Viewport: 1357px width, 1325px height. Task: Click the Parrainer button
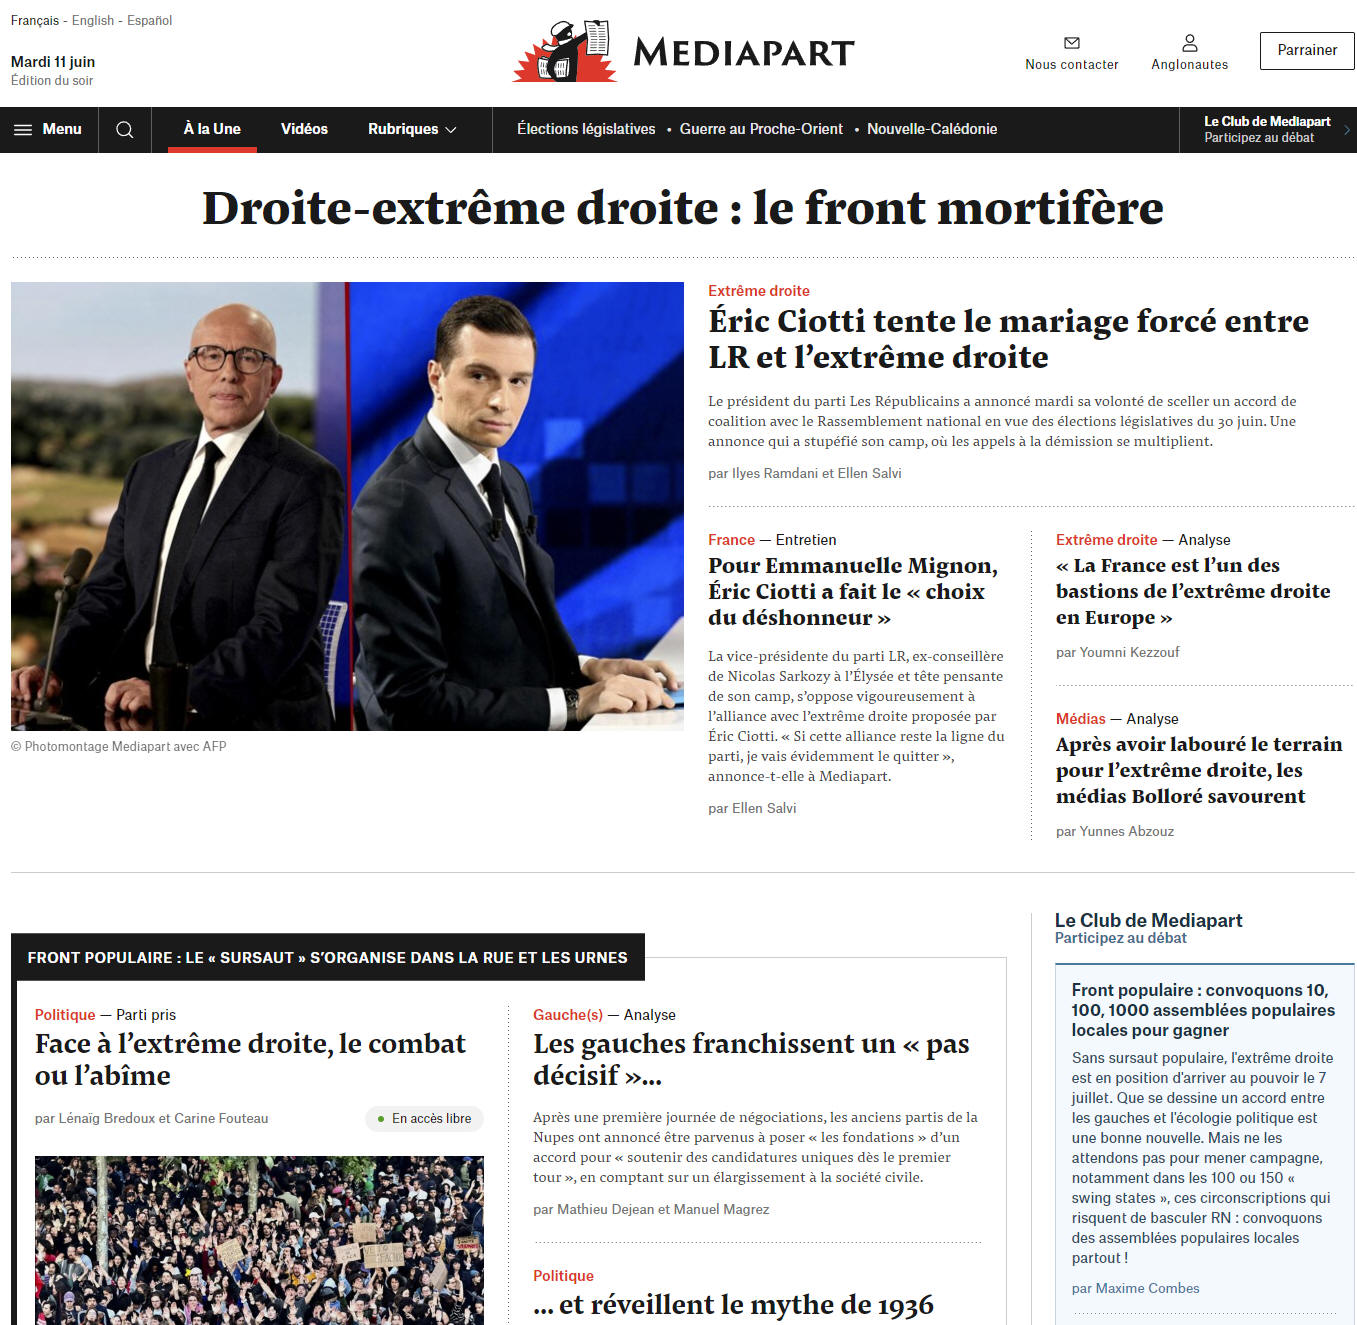pos(1307,51)
